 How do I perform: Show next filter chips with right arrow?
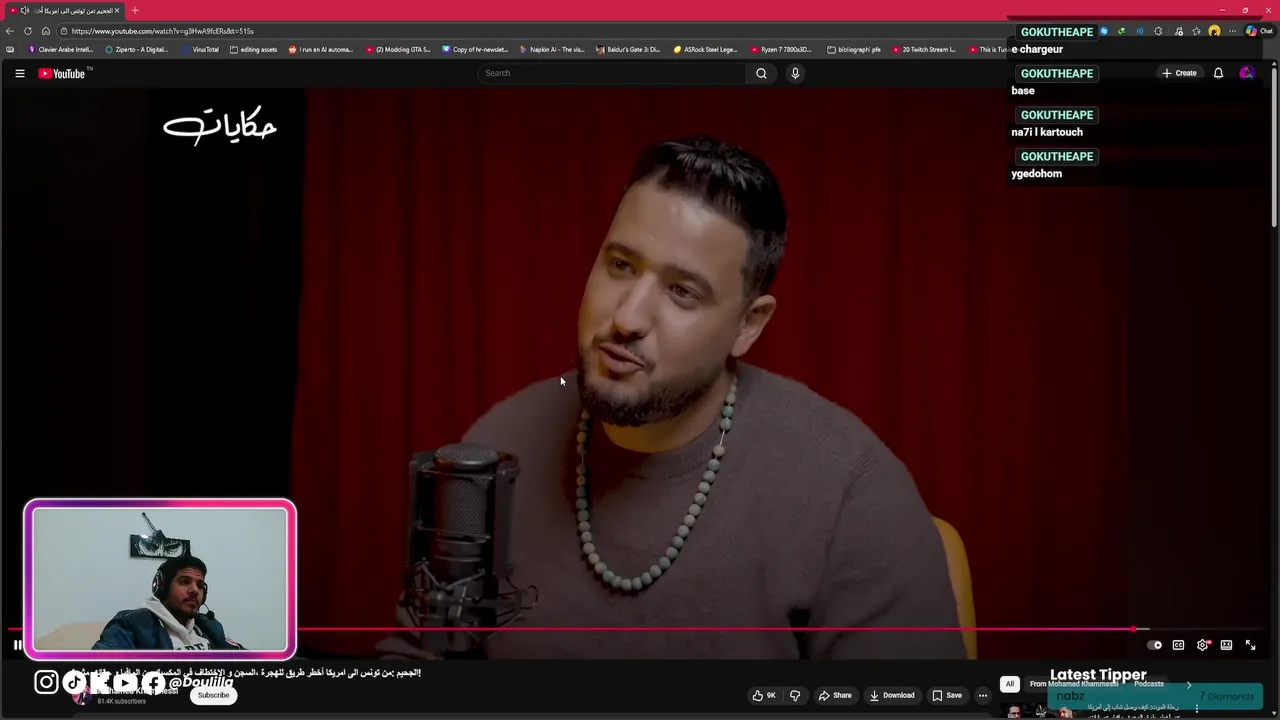(x=1188, y=684)
